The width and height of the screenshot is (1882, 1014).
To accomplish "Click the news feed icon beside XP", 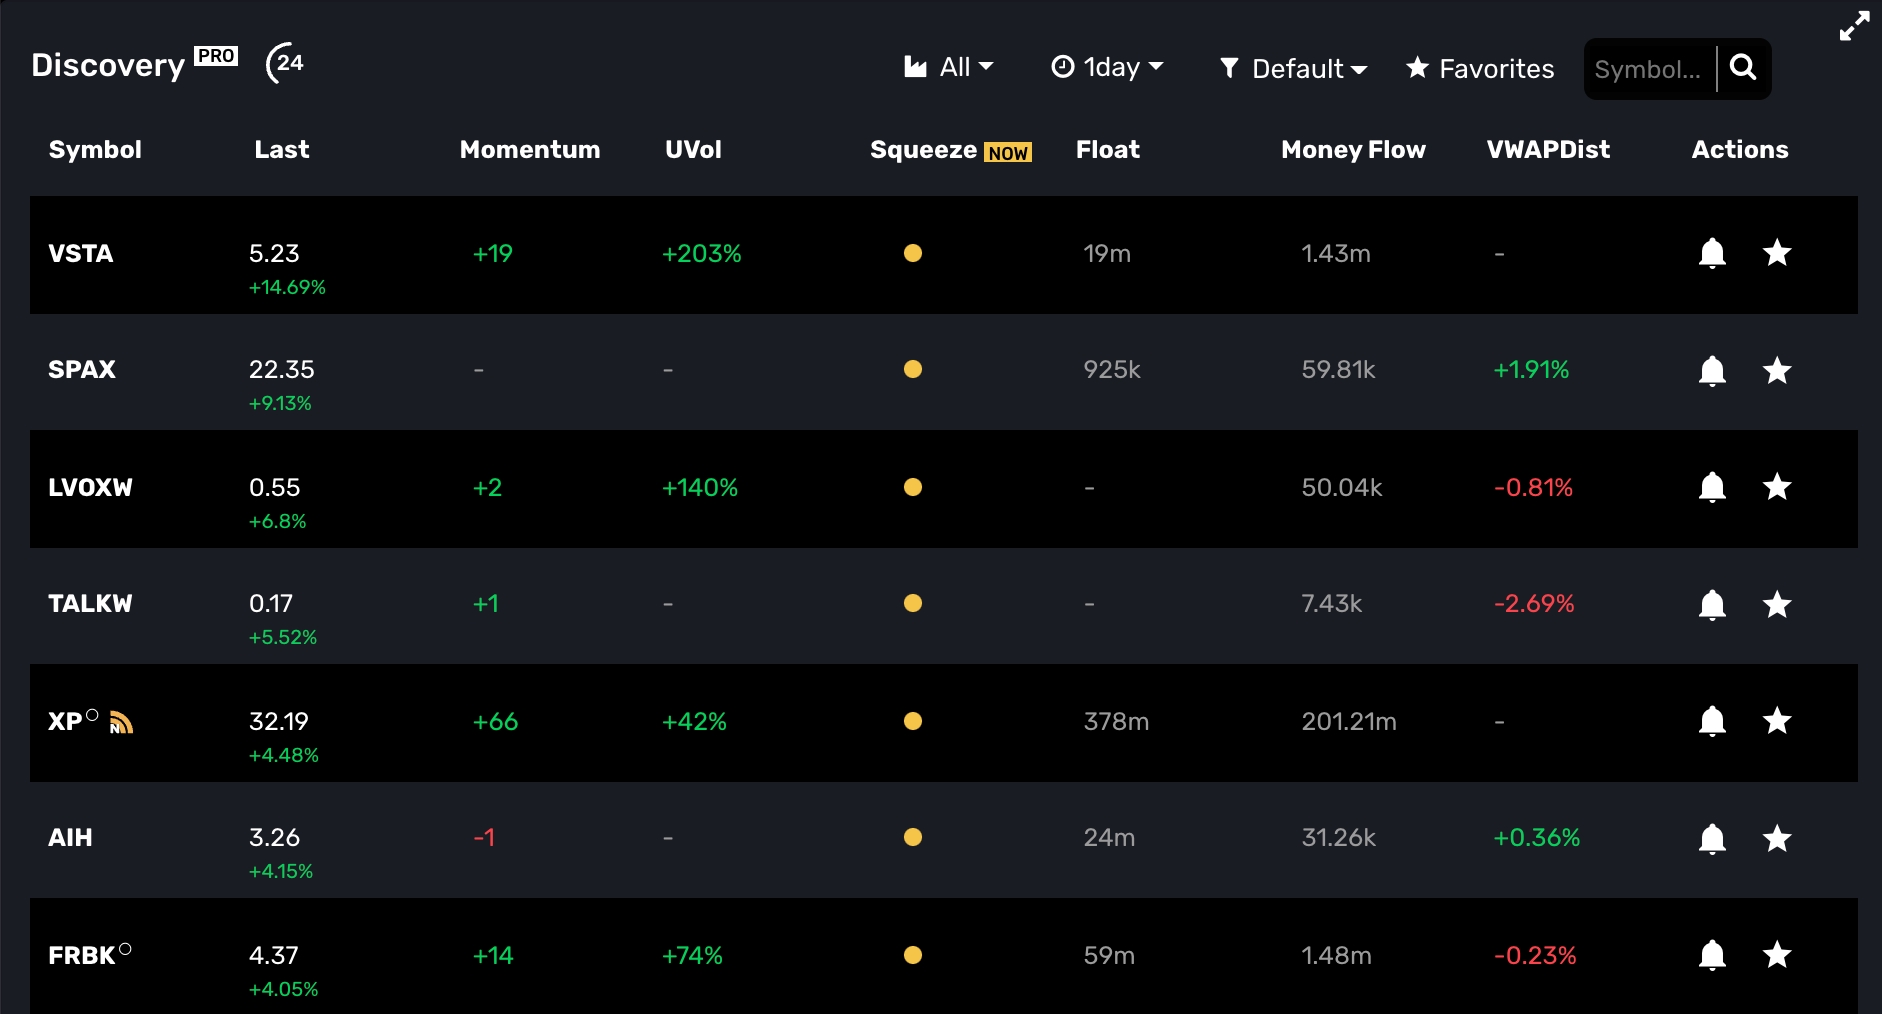I will (x=121, y=722).
